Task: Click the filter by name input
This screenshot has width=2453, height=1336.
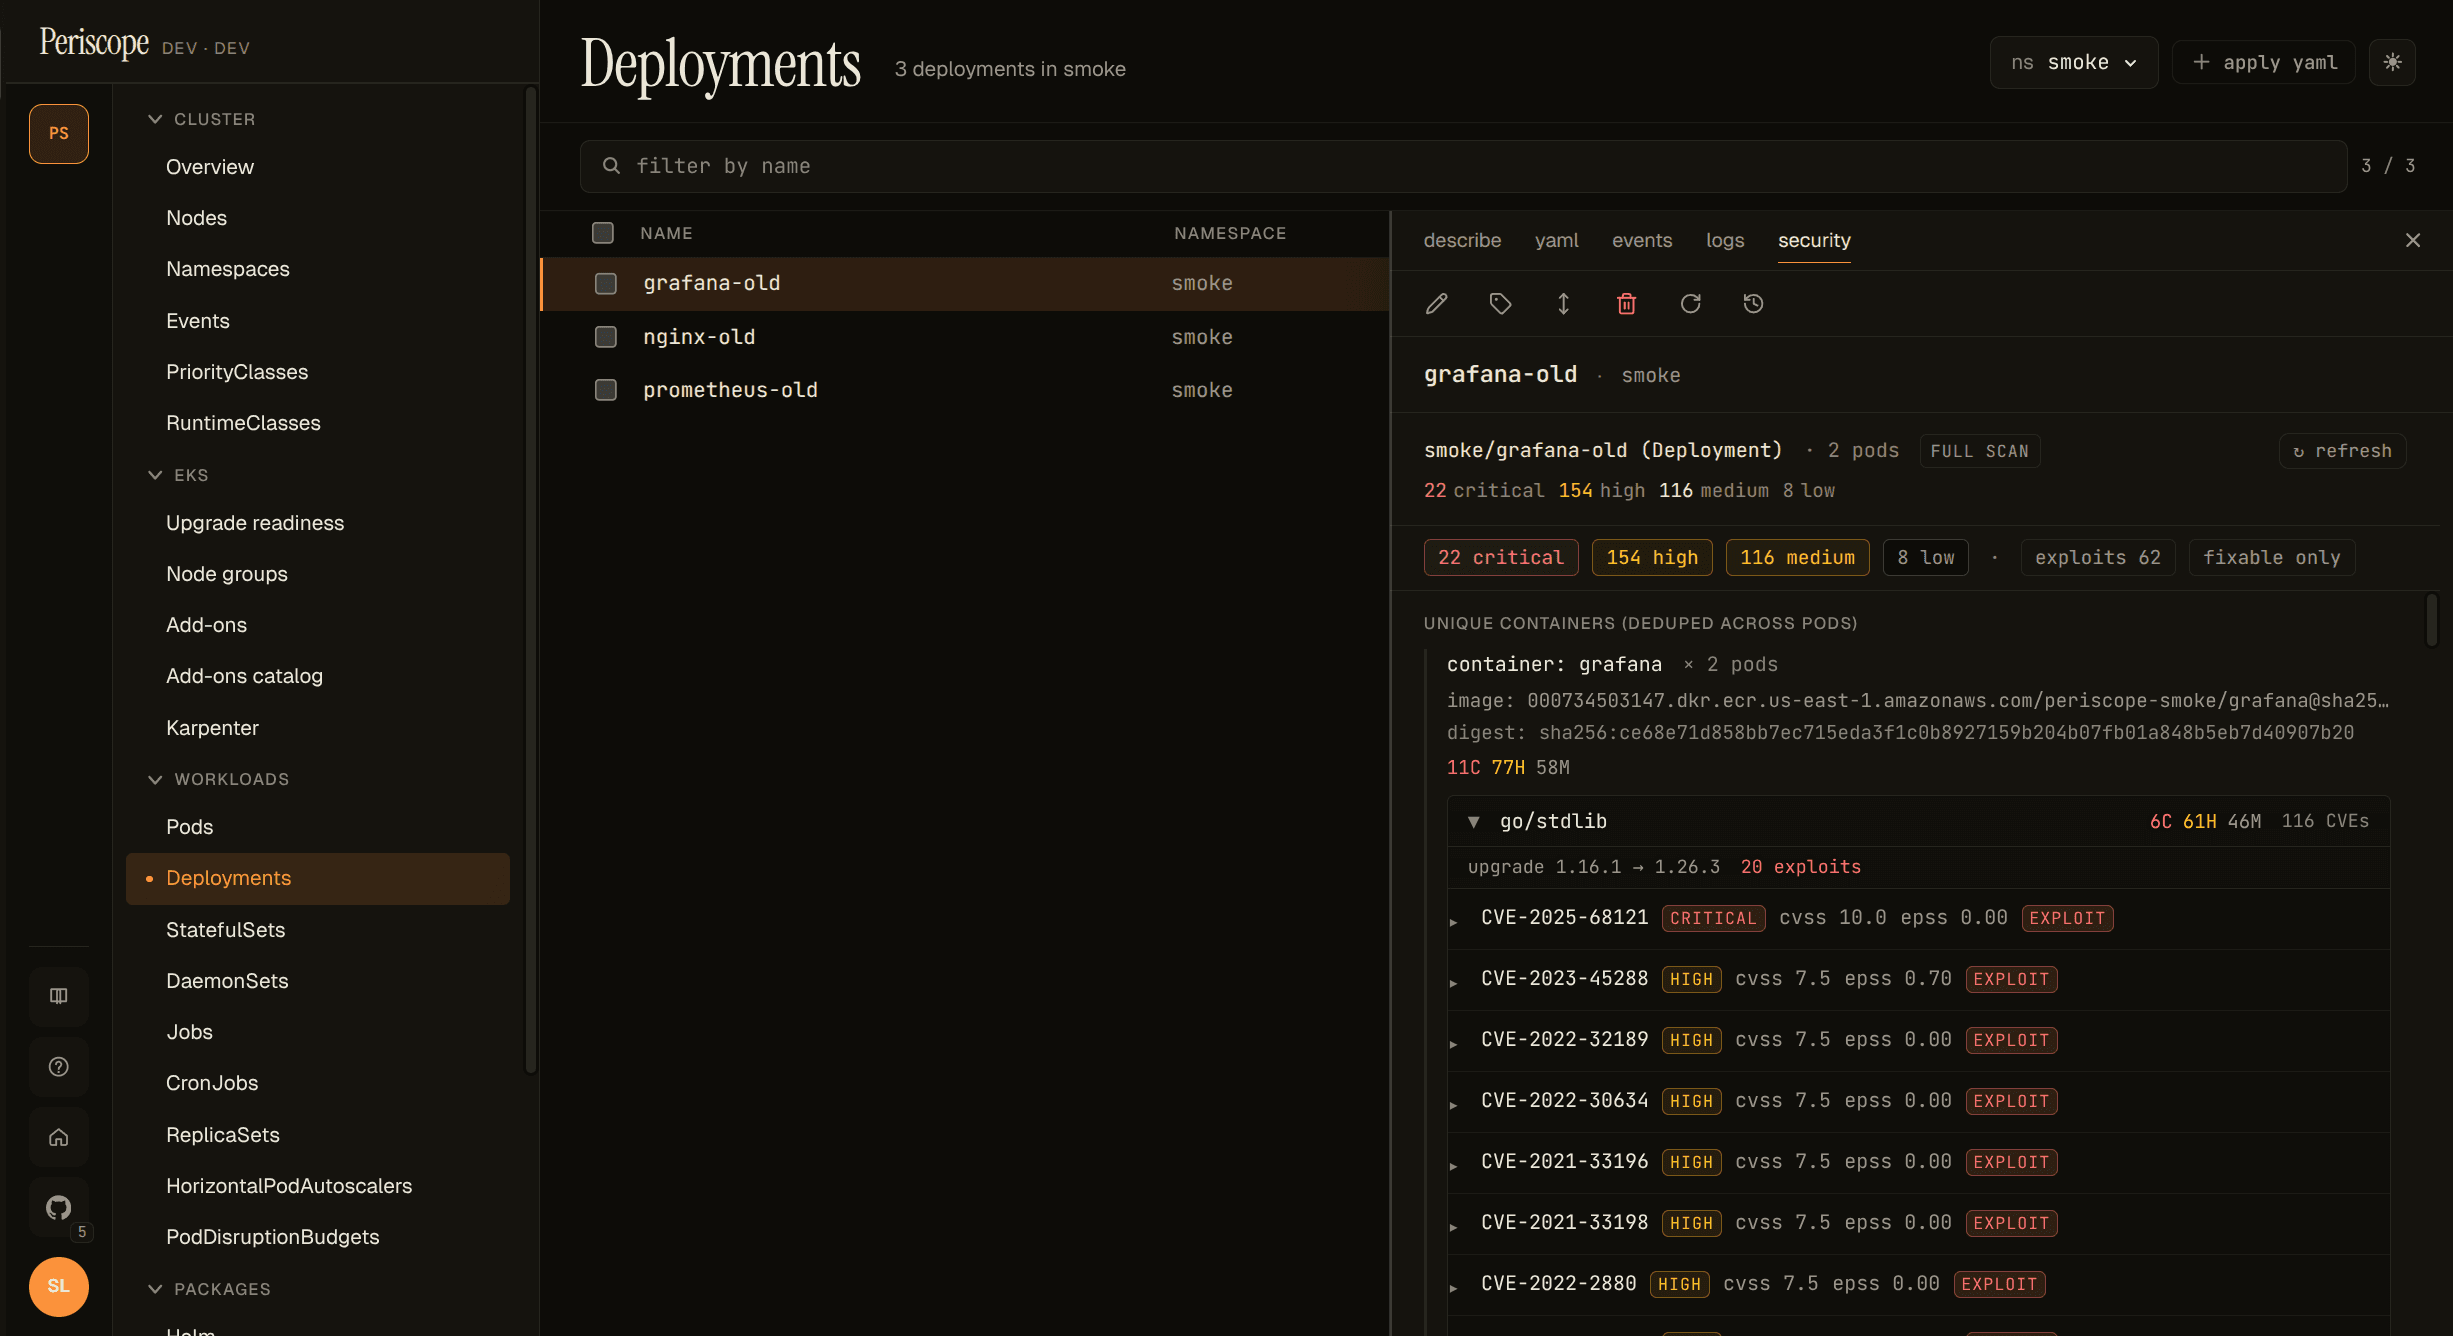Action: [x=1463, y=166]
